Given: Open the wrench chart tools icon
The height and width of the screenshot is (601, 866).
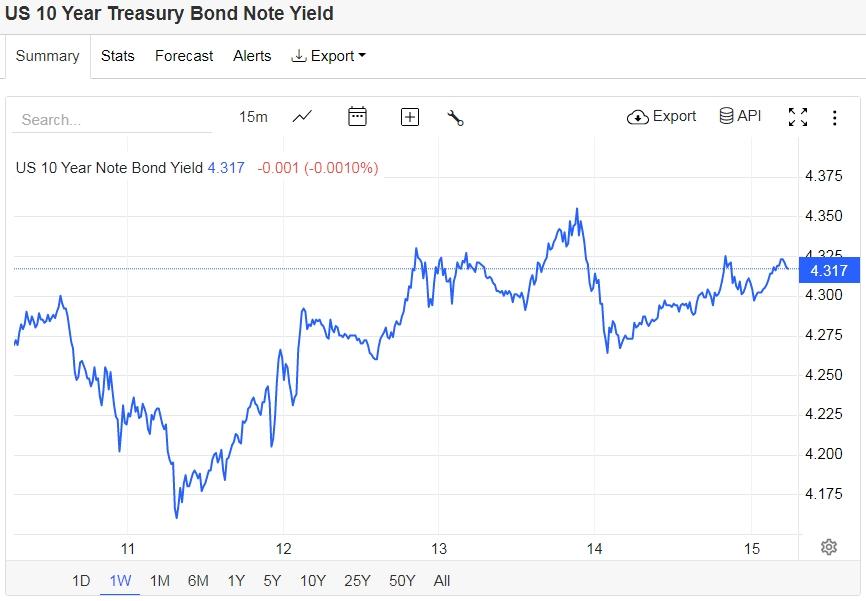Looking at the screenshot, I should click(455, 118).
